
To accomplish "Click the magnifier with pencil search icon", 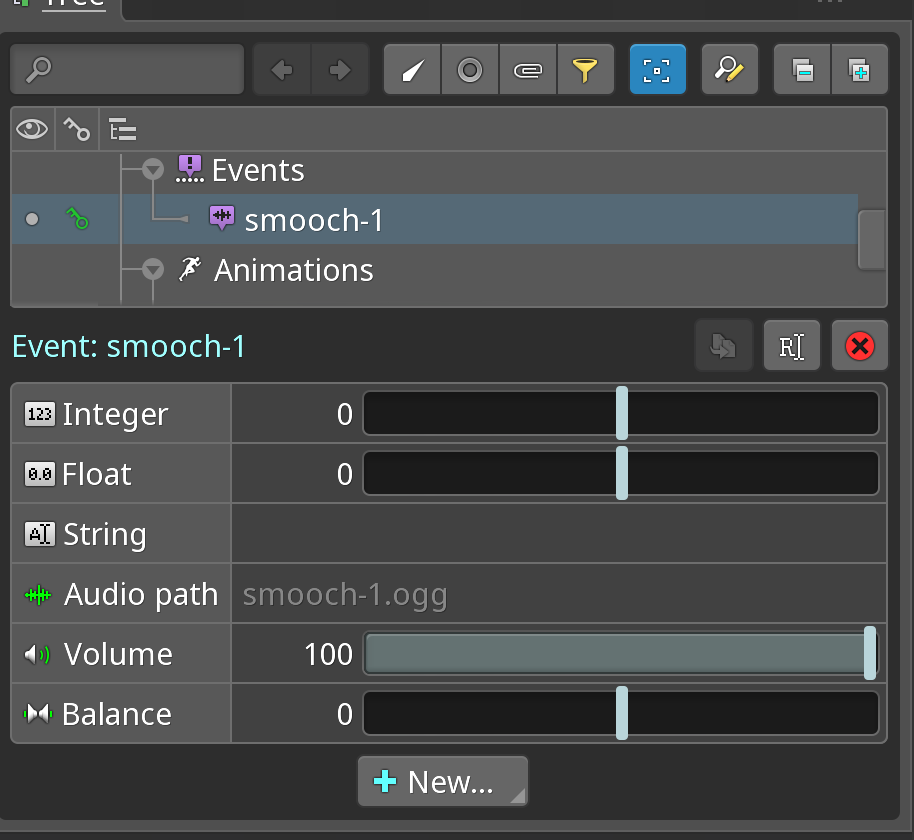I will [729, 69].
